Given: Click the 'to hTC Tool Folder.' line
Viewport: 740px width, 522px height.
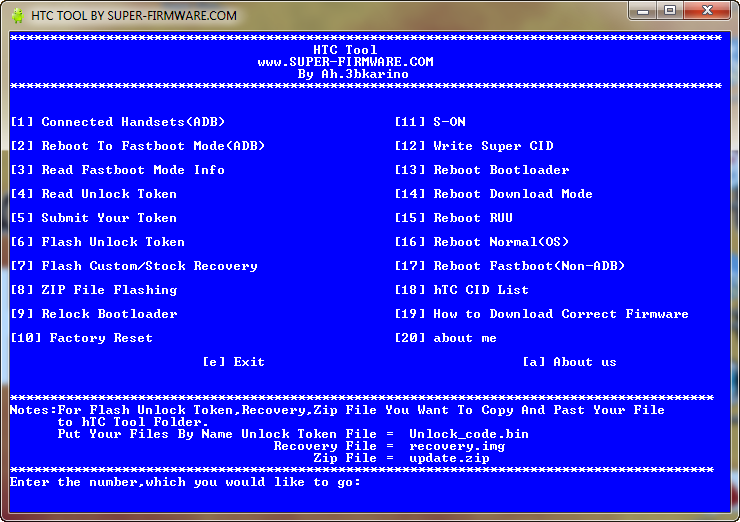Looking at the screenshot, I should 133,421.
